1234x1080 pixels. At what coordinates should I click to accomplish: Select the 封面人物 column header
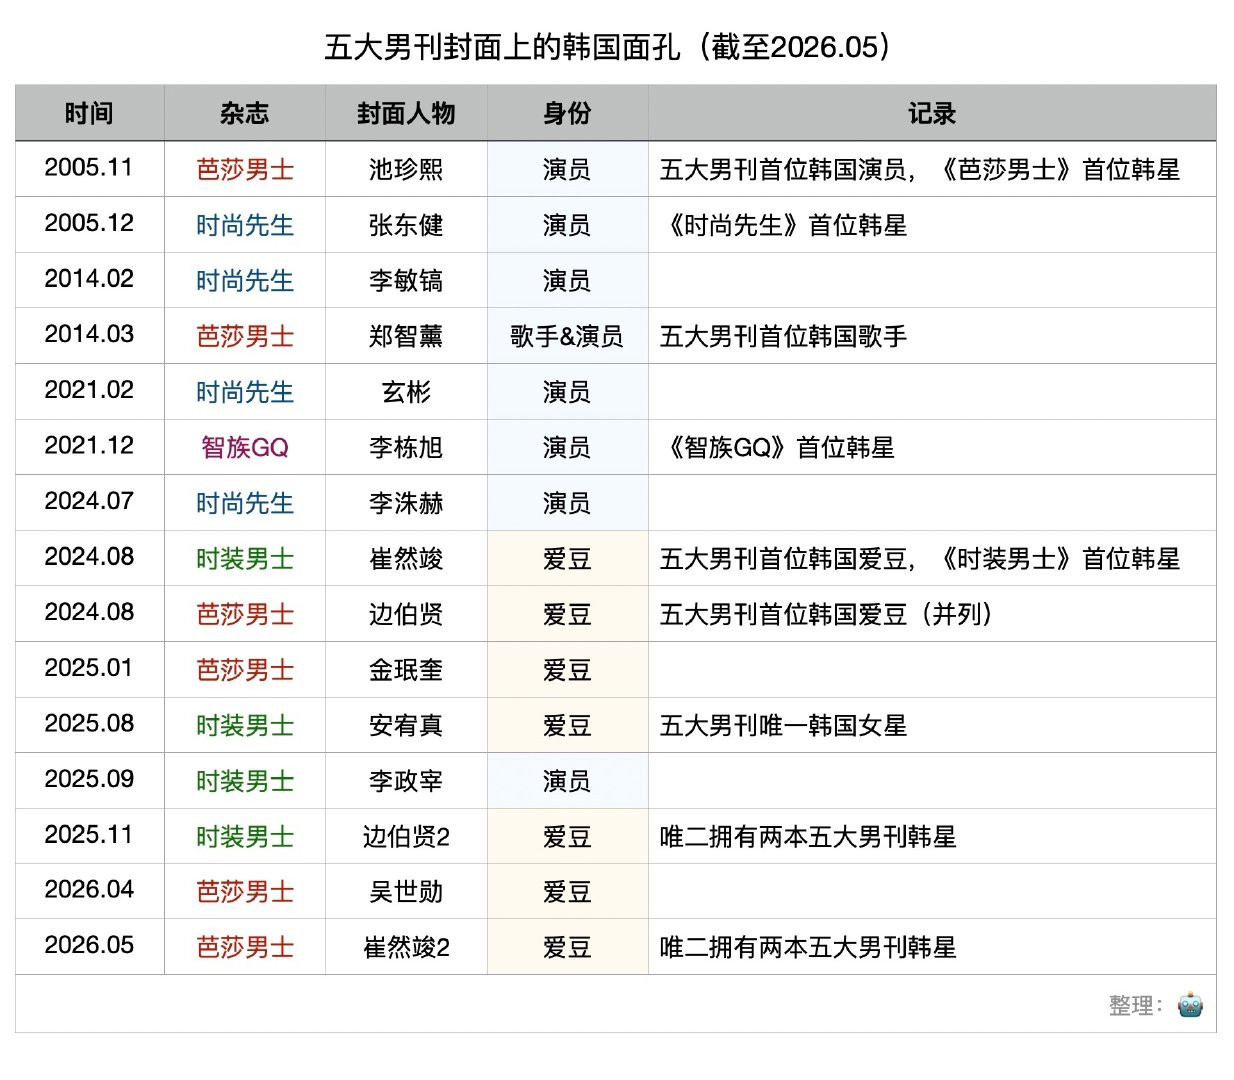tap(406, 113)
